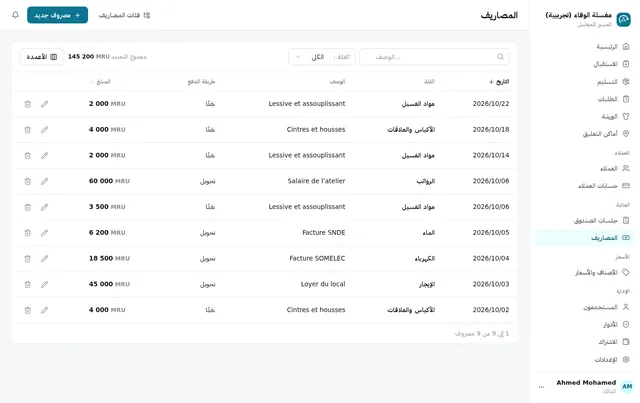Open 'فئات المصاريف' expense categories
640x403 pixels.
[x=124, y=15]
